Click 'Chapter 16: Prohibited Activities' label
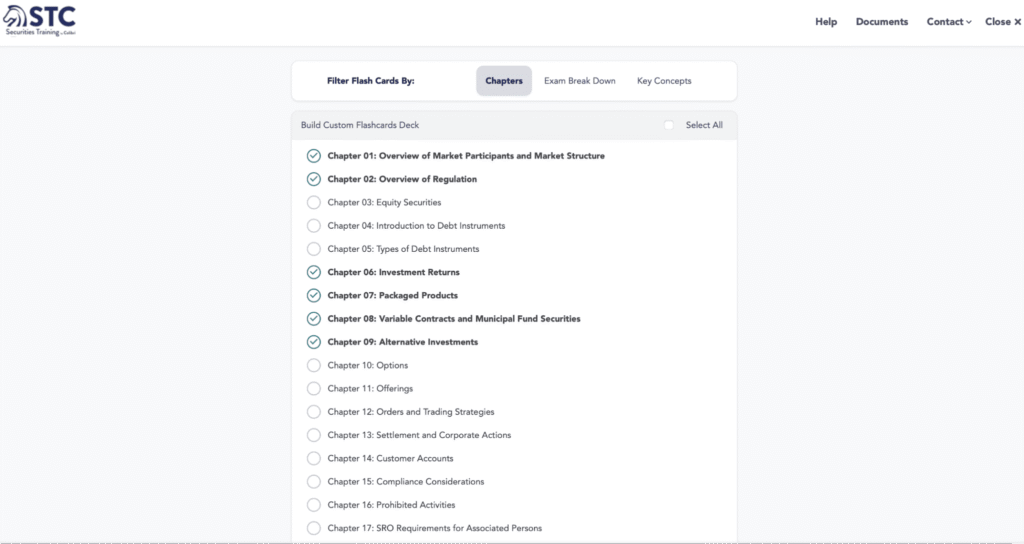Viewport: 1024px width, 544px height. click(x=391, y=505)
